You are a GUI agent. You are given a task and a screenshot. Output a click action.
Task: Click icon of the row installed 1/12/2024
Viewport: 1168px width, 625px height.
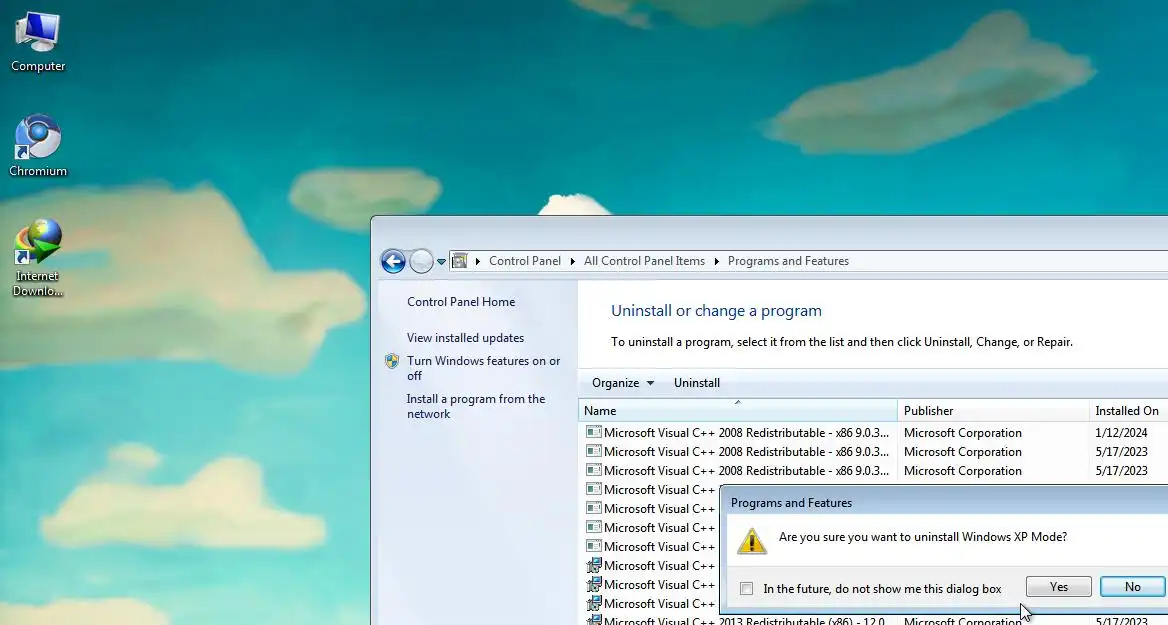click(594, 432)
